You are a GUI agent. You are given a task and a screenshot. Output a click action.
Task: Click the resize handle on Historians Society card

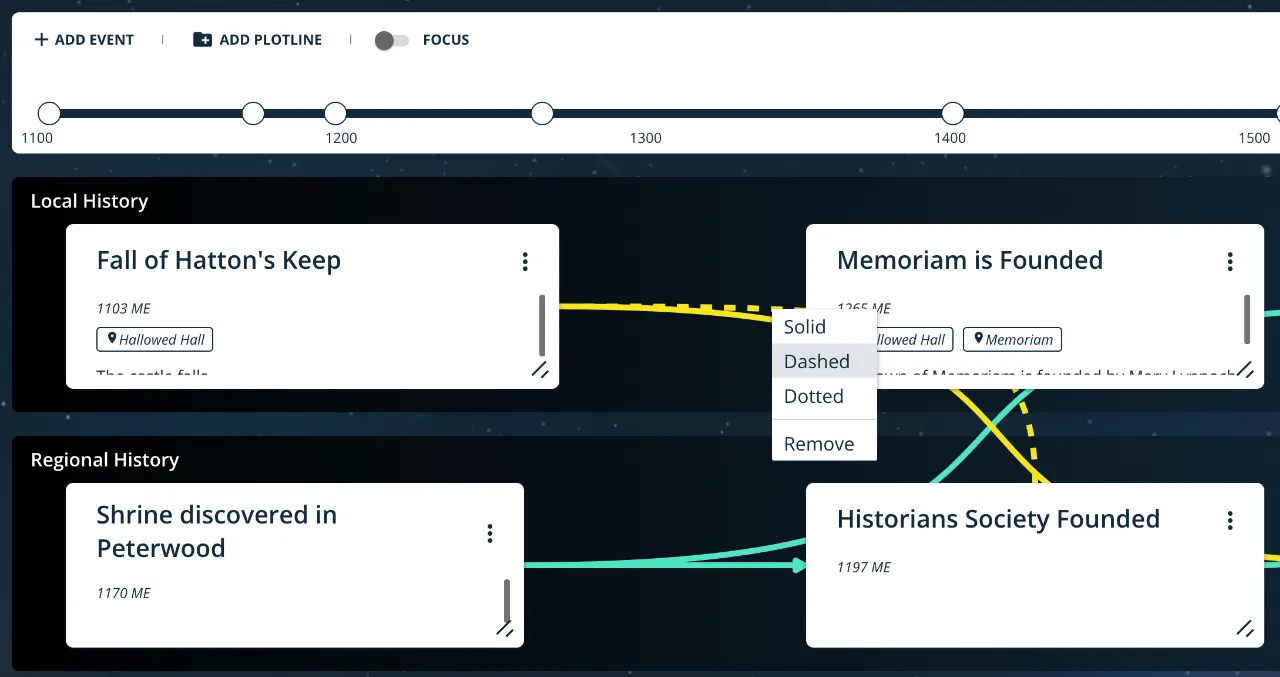click(x=1244, y=629)
